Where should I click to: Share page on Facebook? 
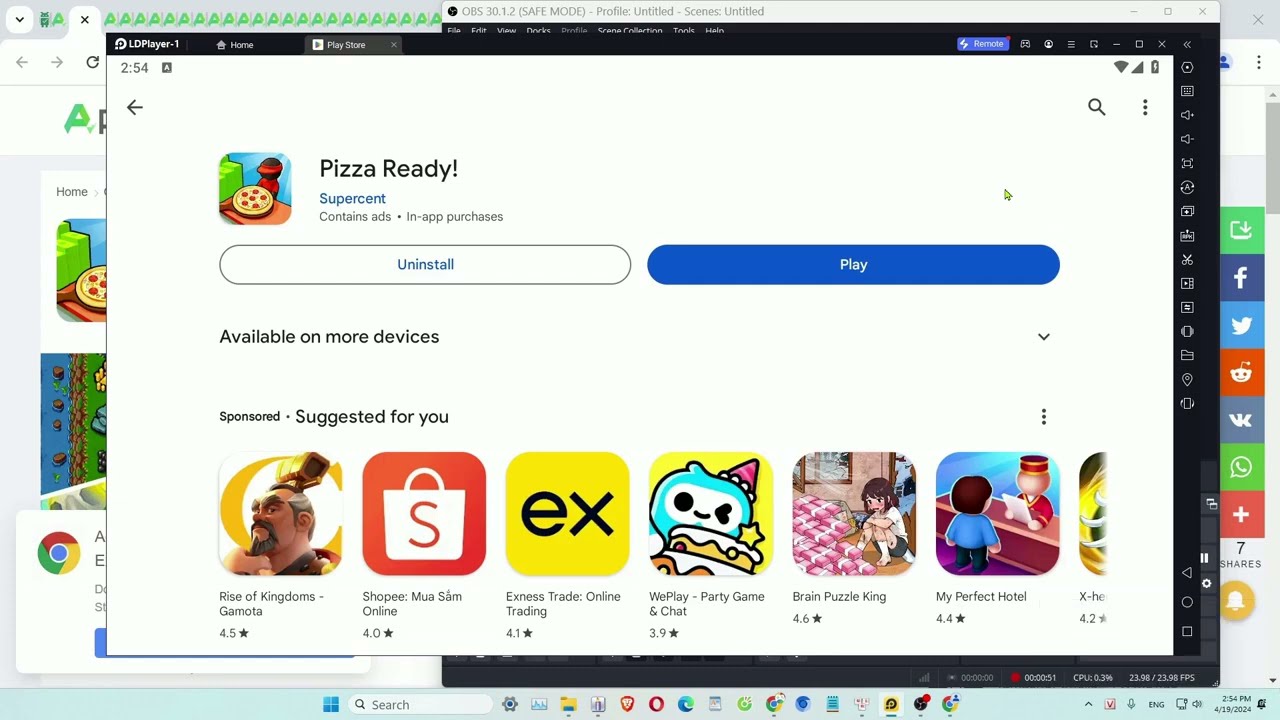[1241, 277]
